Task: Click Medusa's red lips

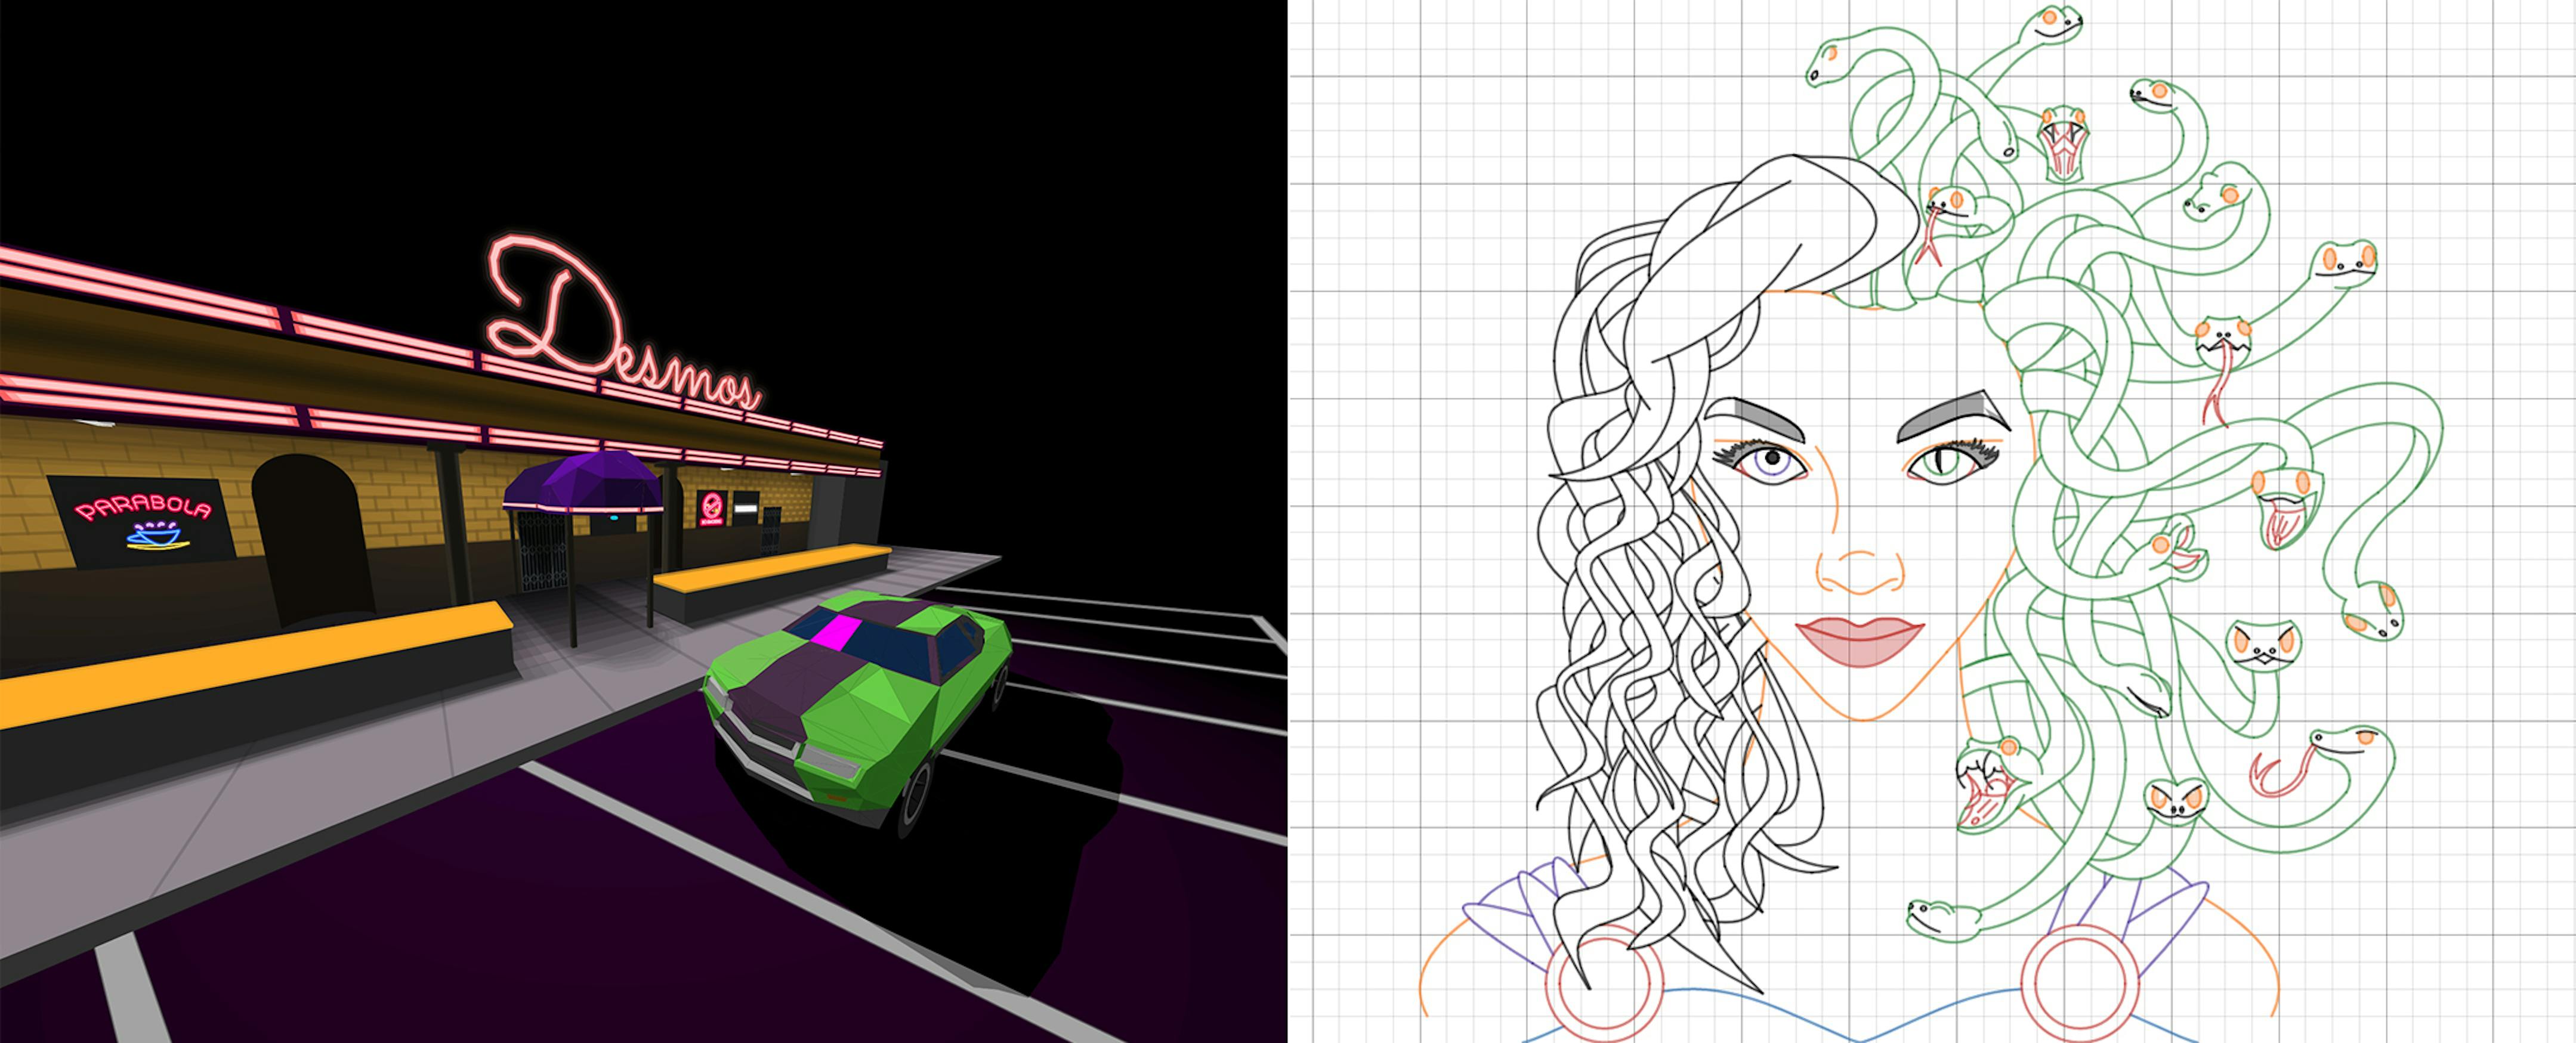Action: tap(1860, 640)
